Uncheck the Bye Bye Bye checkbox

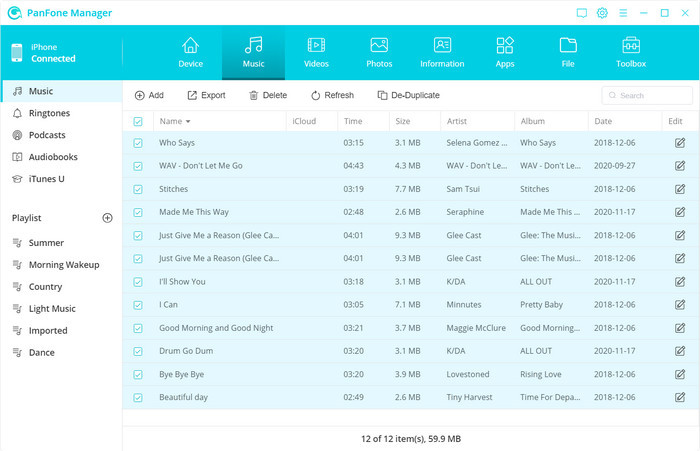(138, 375)
